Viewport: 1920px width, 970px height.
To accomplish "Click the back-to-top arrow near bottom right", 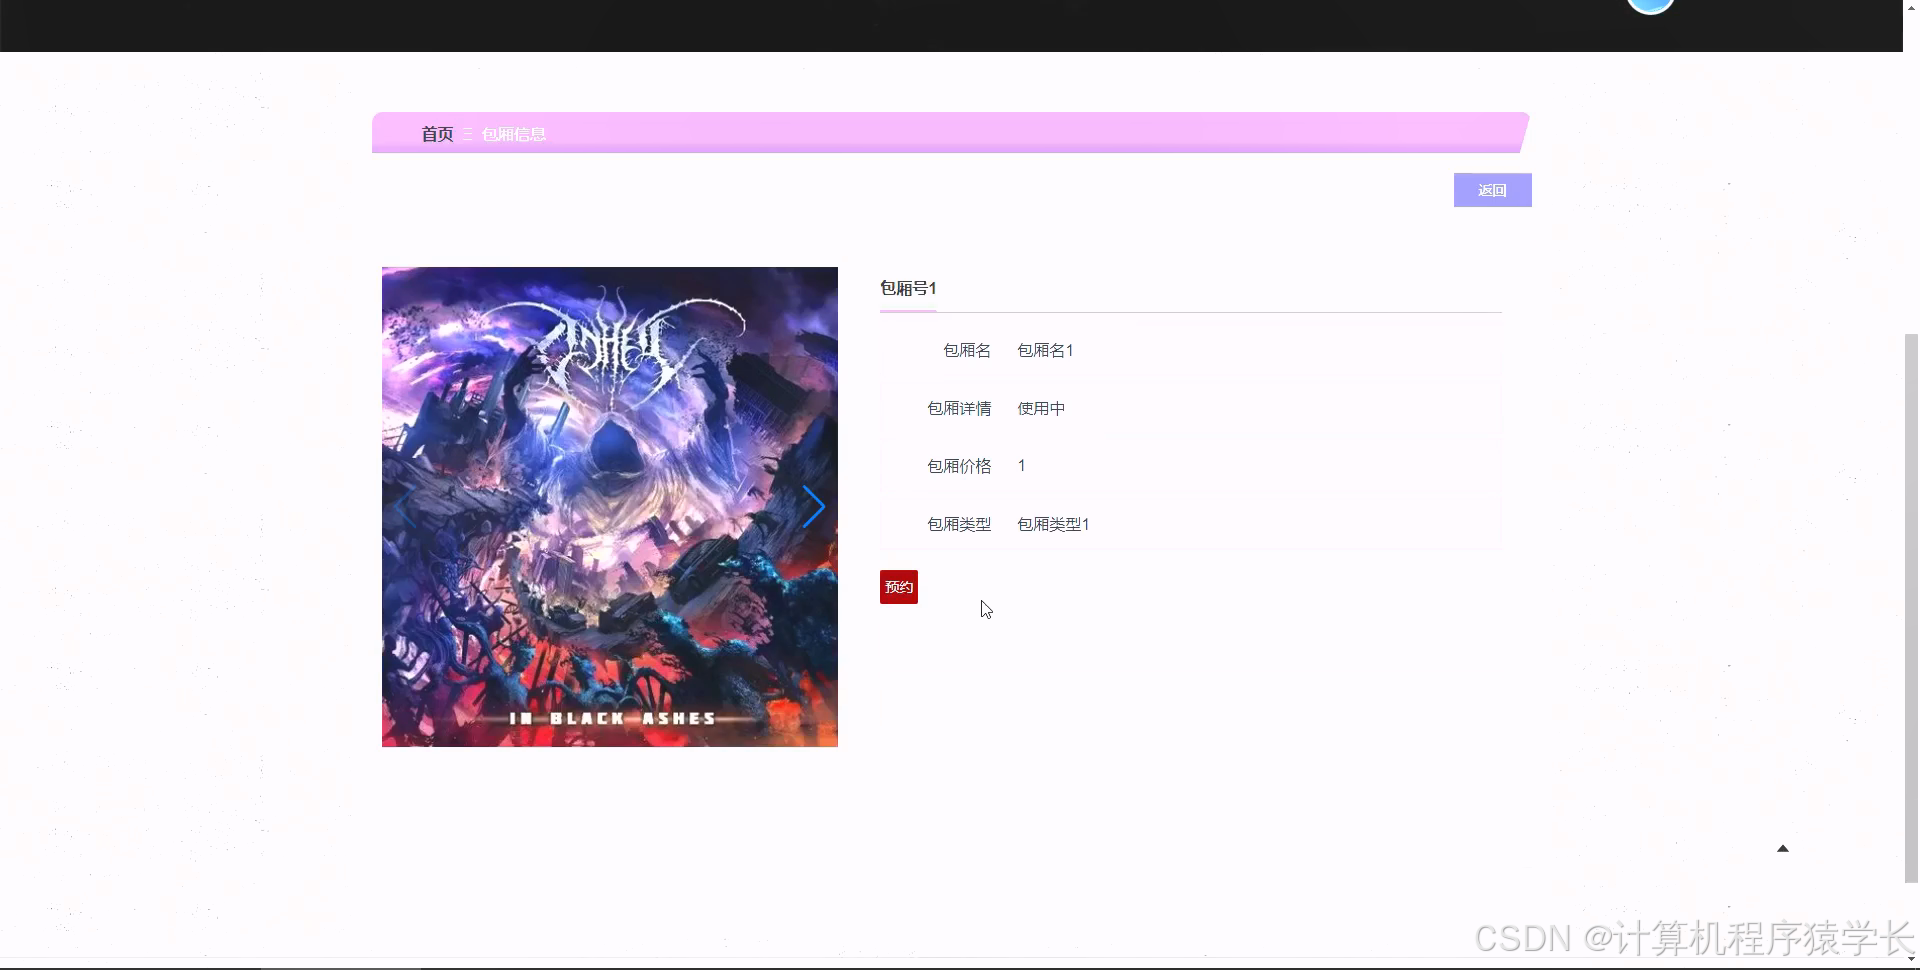I will coord(1782,847).
